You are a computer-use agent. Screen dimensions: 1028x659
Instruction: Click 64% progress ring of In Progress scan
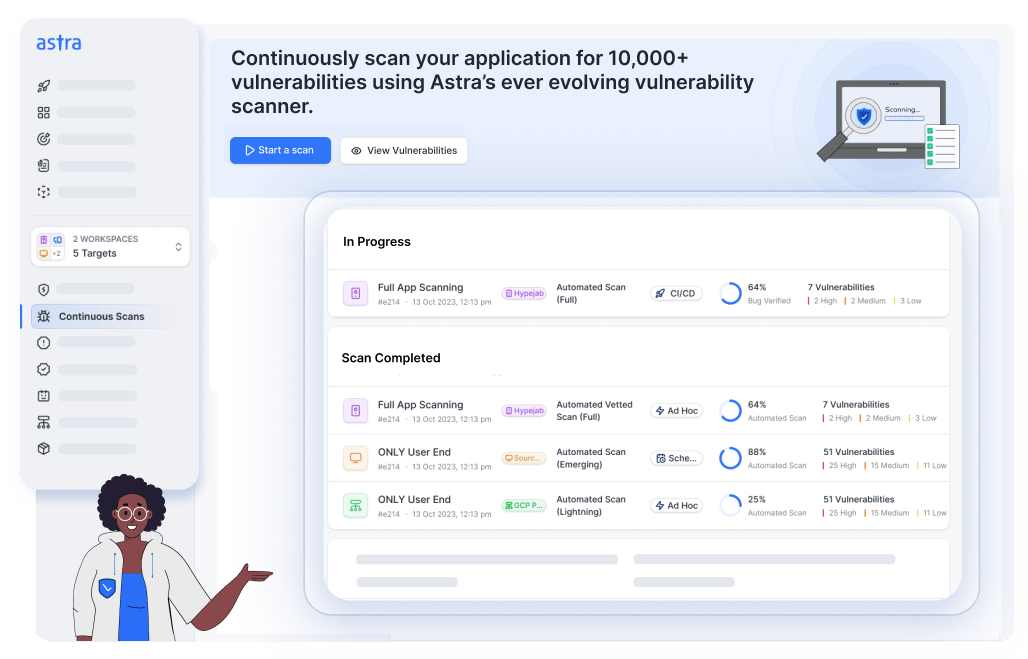[x=730, y=294]
